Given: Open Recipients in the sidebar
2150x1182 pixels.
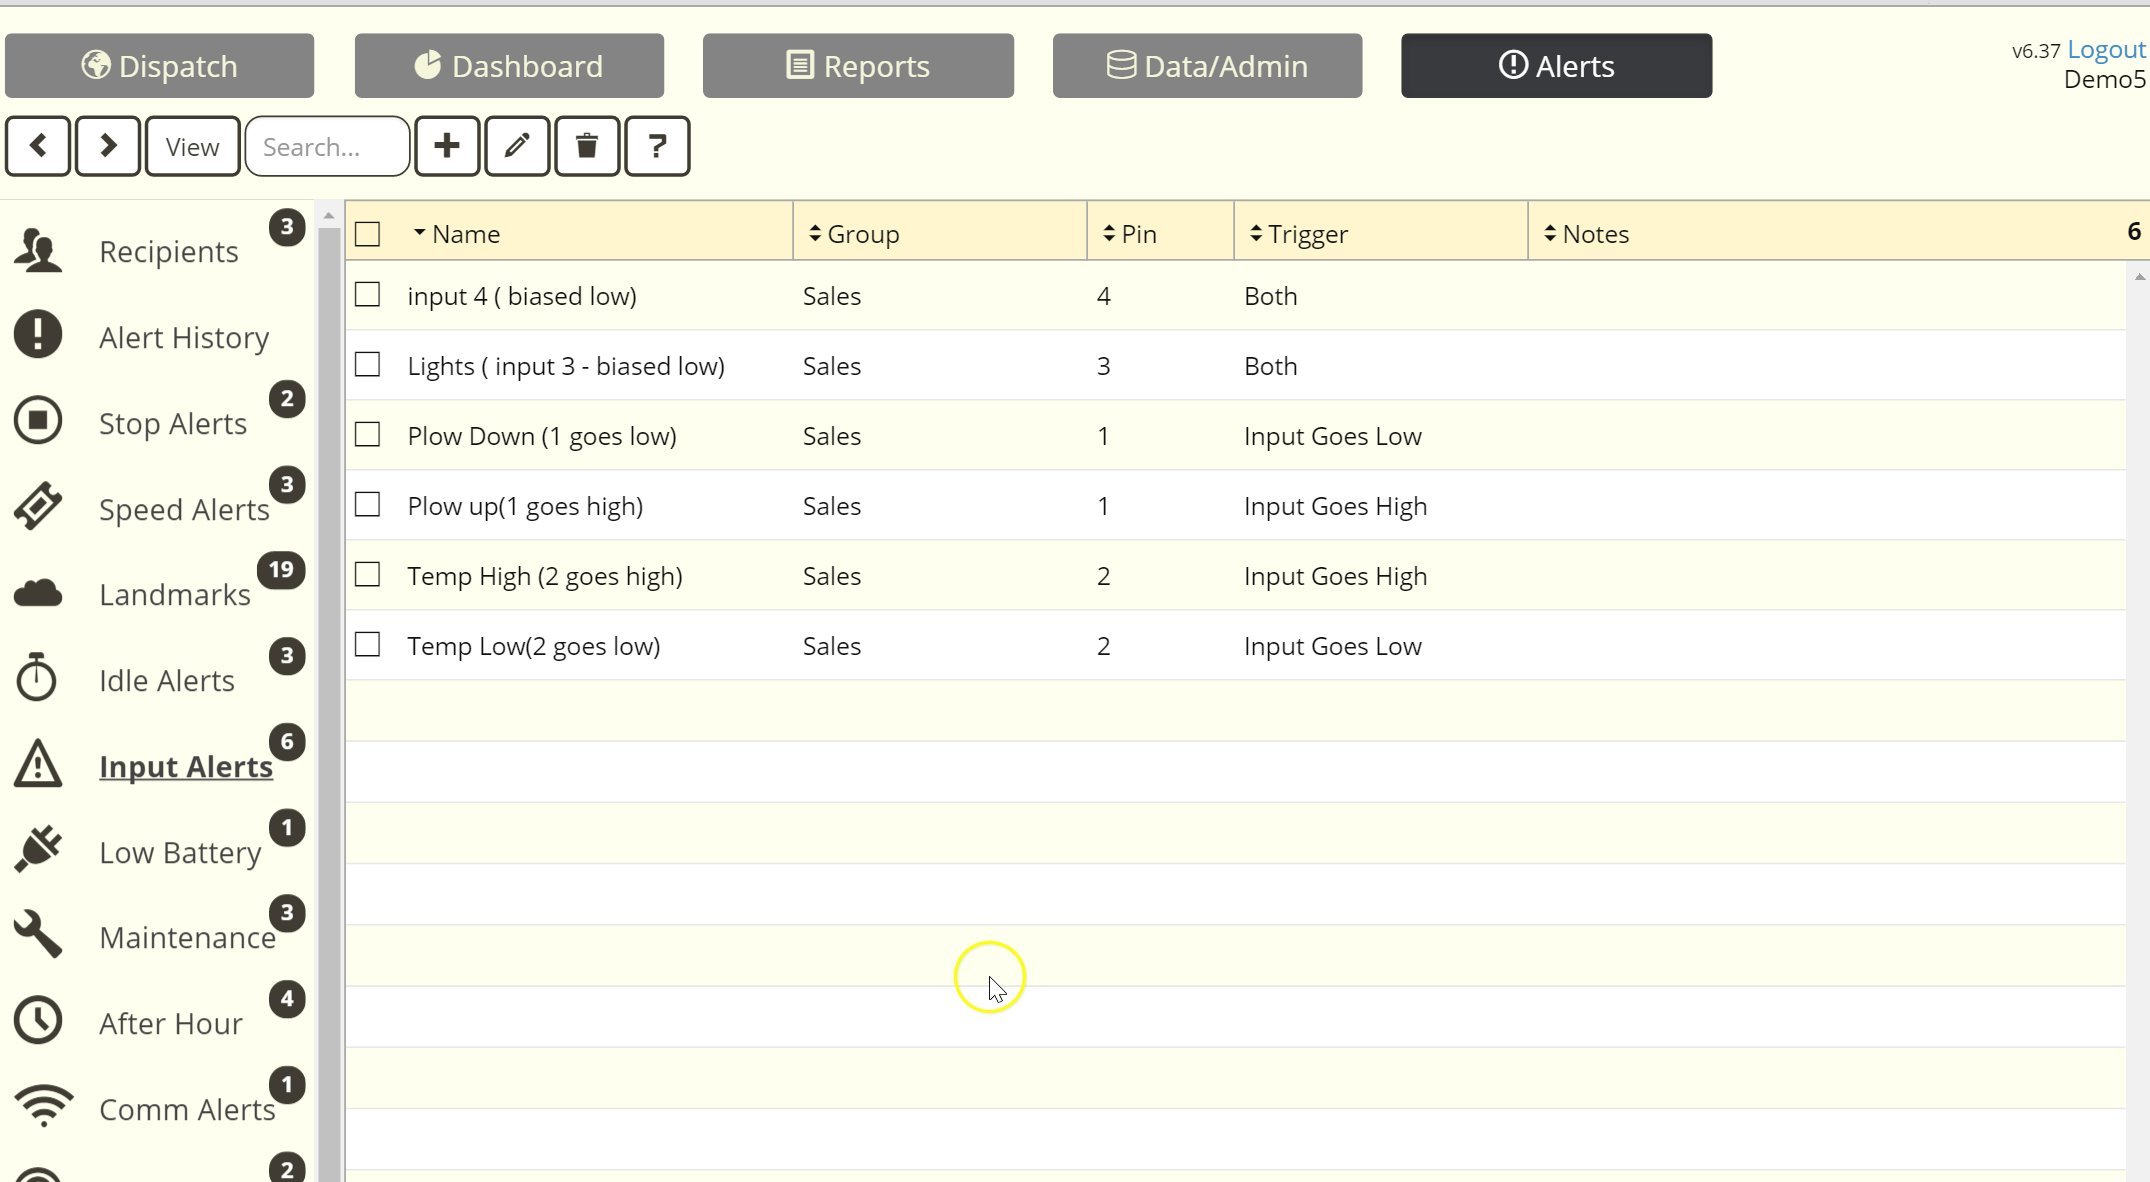Looking at the screenshot, I should [x=168, y=252].
